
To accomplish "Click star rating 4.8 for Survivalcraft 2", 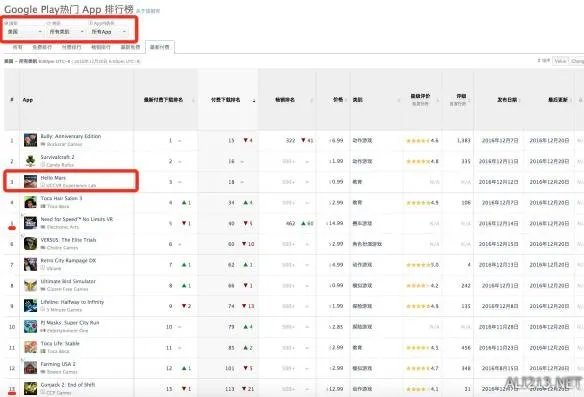I will (422, 161).
